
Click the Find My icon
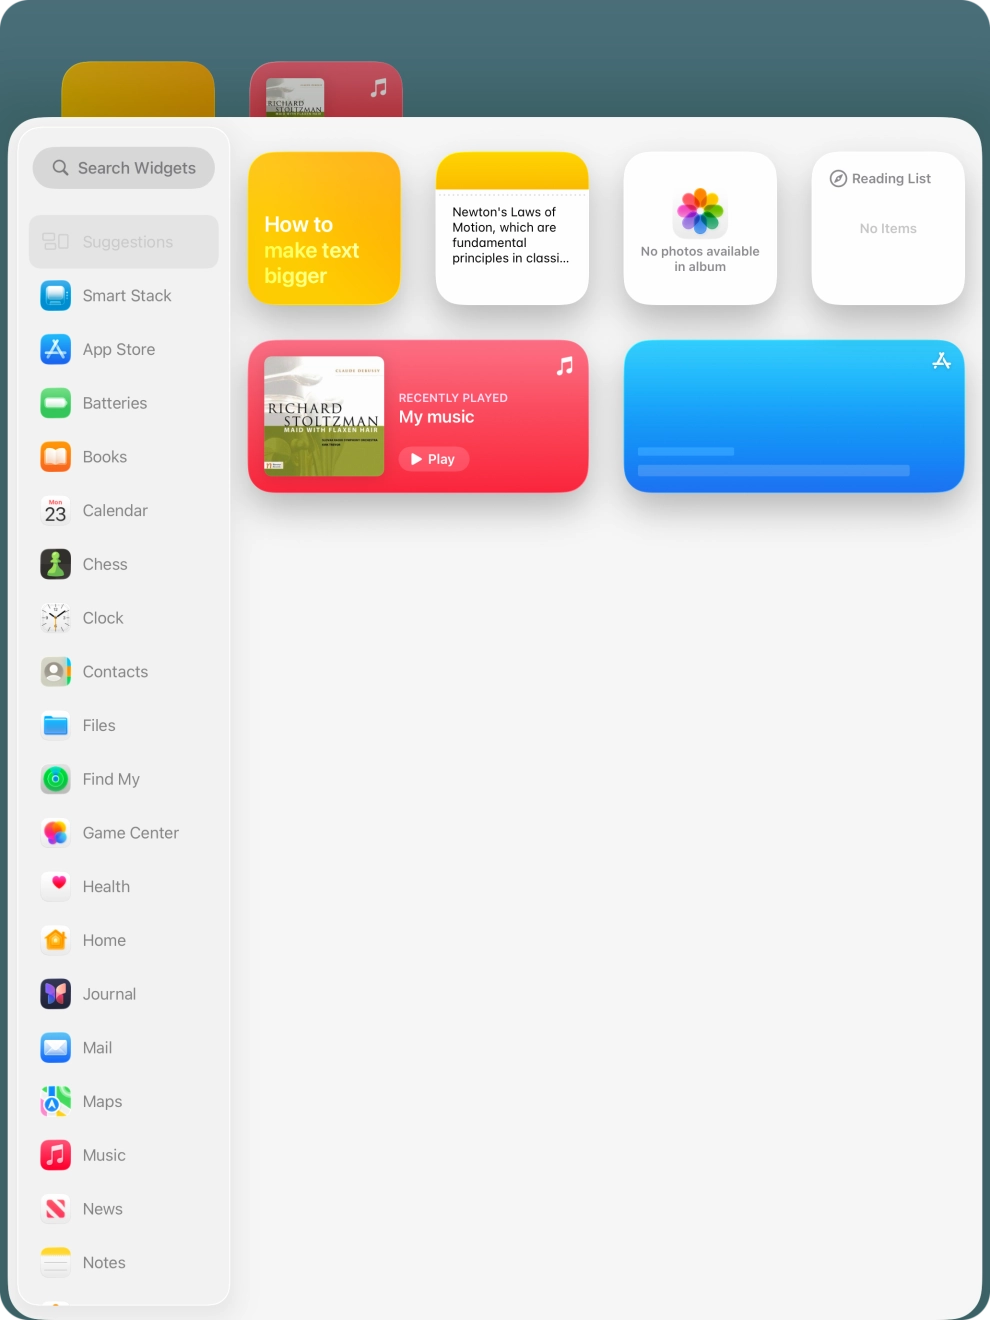[56, 779]
